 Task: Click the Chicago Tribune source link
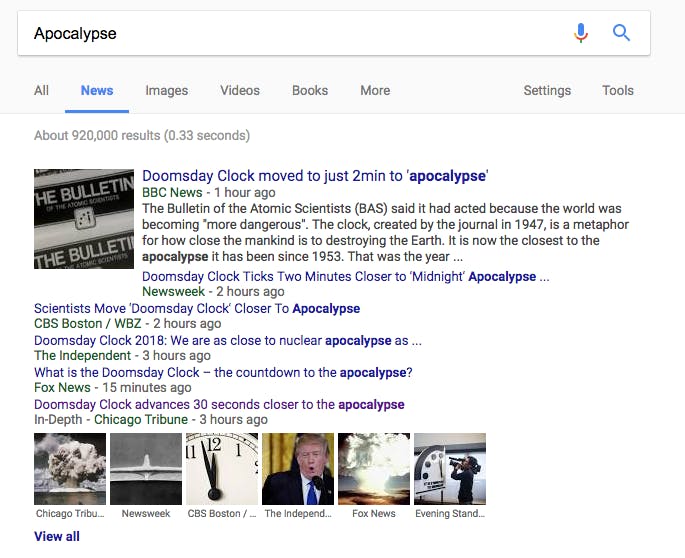pos(141,419)
